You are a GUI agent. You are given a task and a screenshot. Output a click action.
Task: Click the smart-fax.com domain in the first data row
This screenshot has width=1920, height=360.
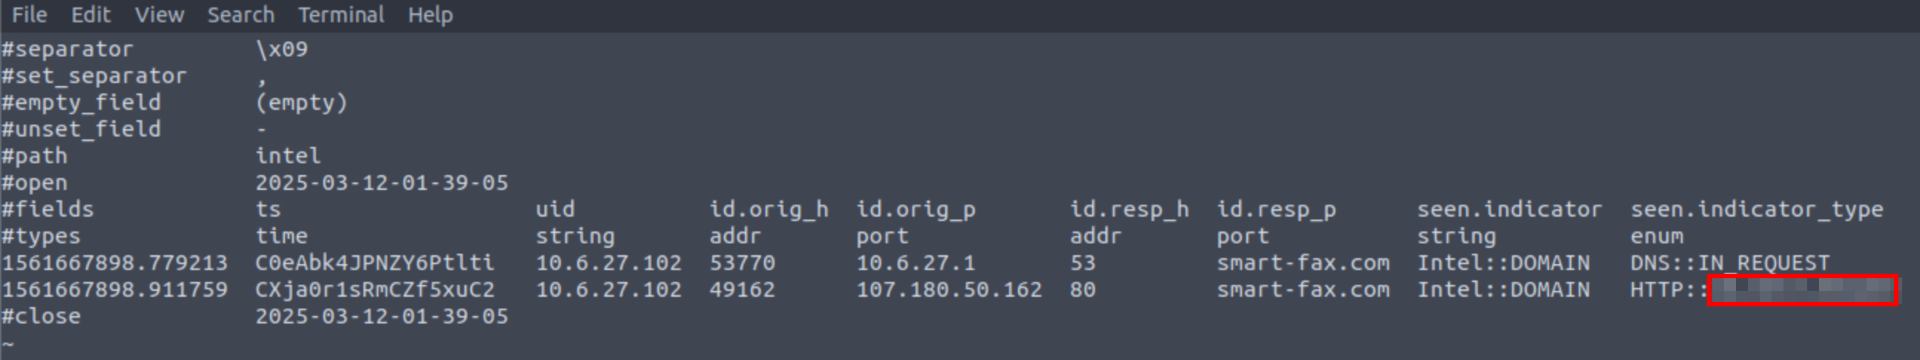1303,263
